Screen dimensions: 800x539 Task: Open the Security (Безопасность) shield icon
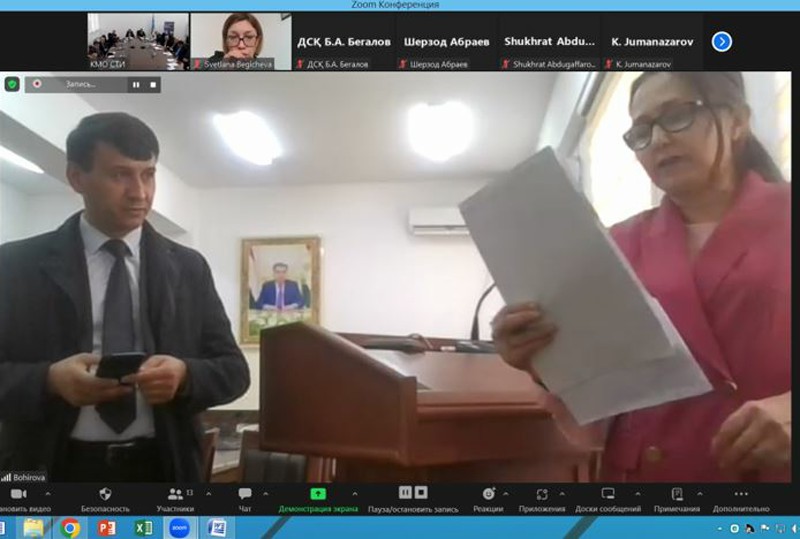click(105, 494)
